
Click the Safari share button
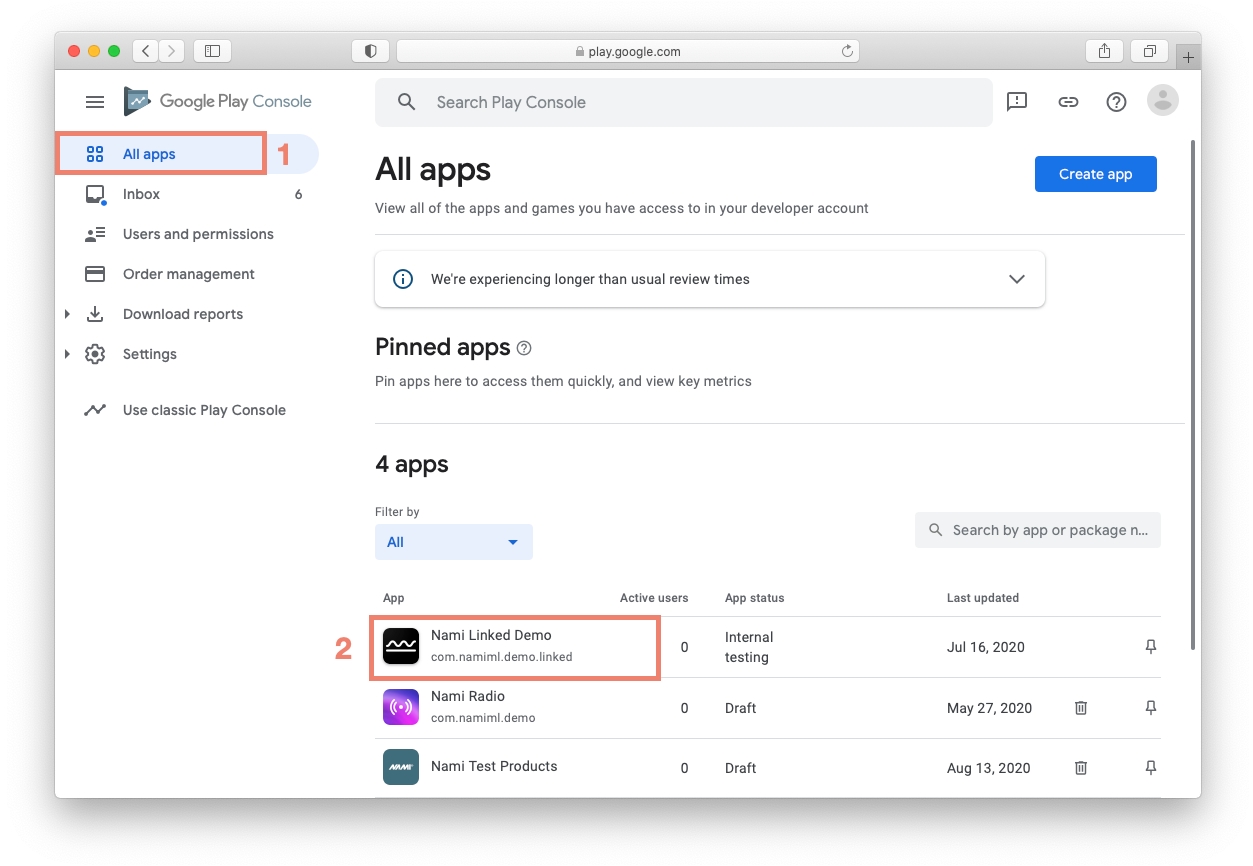1104,51
